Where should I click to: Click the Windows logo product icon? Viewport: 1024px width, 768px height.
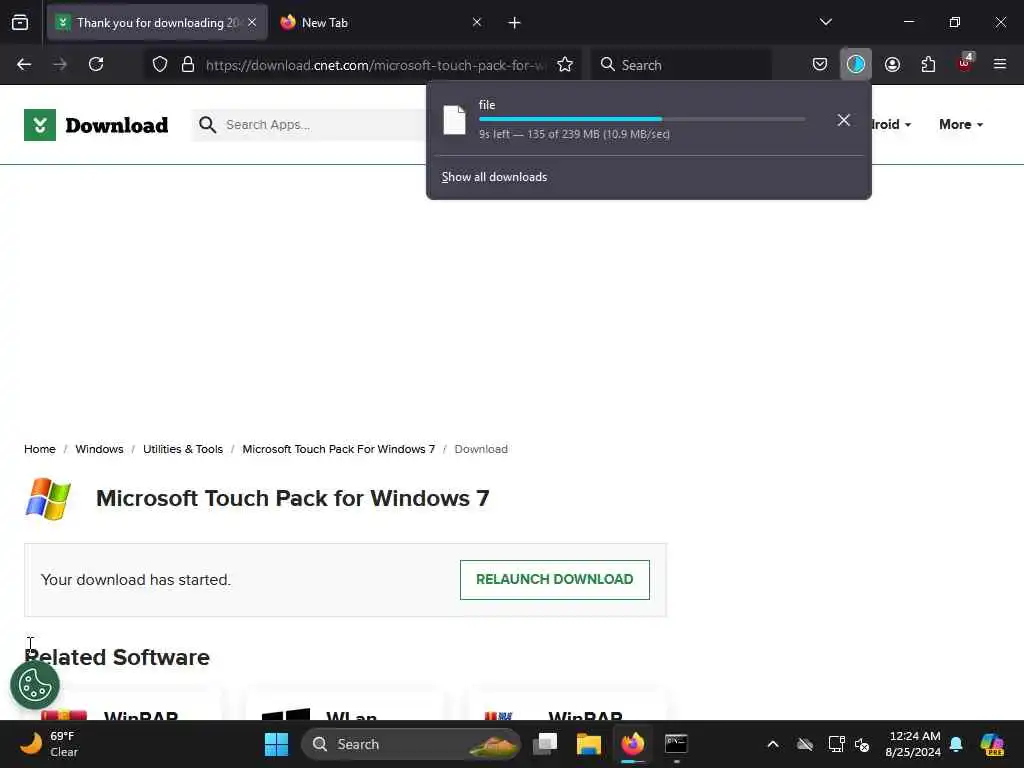[x=48, y=499]
